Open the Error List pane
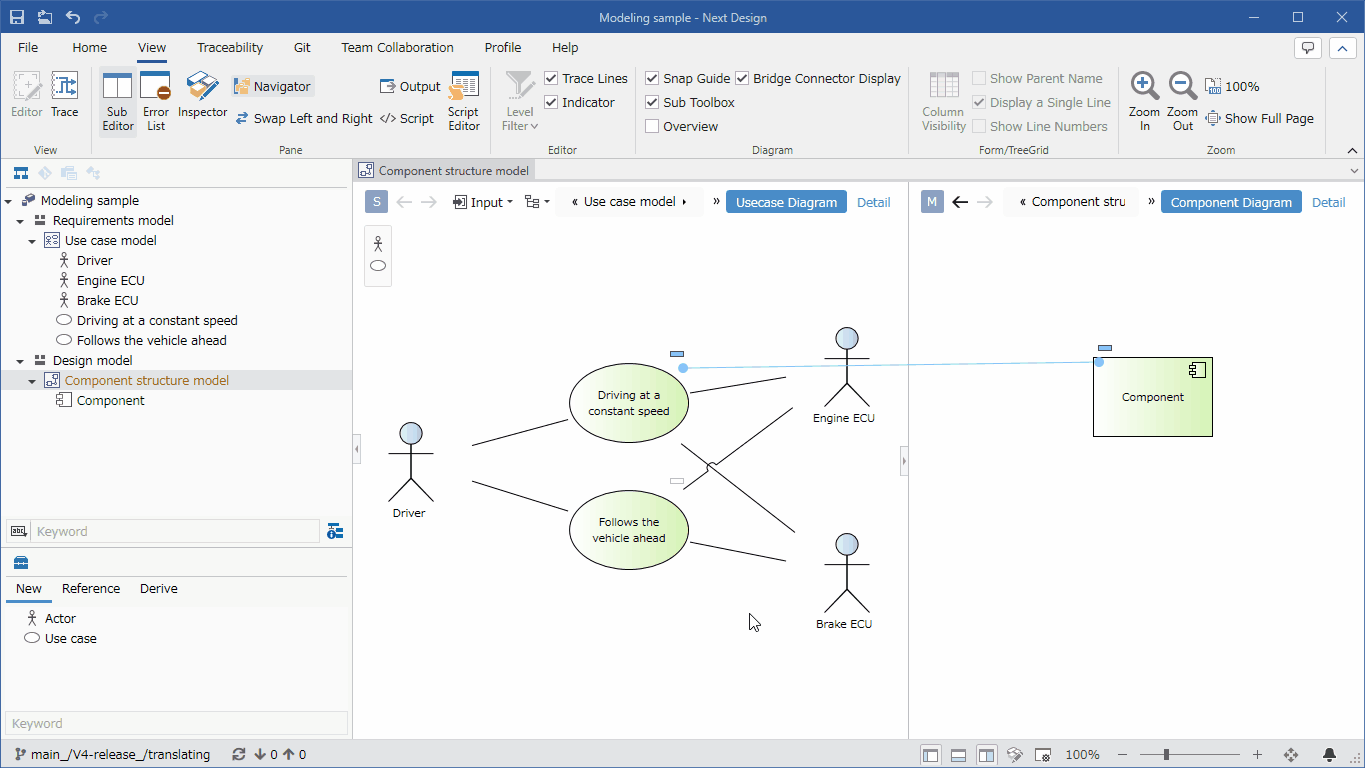Image resolution: width=1365 pixels, height=768 pixels. coord(156,102)
